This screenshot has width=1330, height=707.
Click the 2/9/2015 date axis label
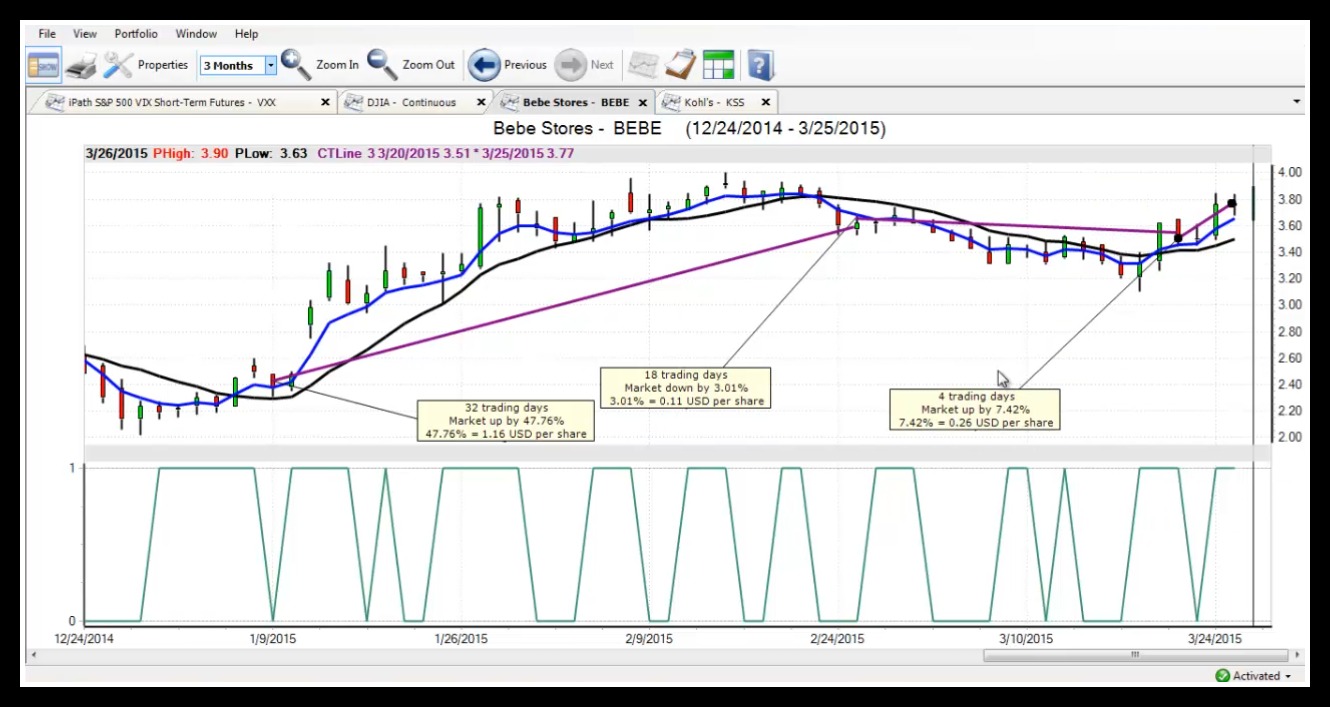click(649, 638)
